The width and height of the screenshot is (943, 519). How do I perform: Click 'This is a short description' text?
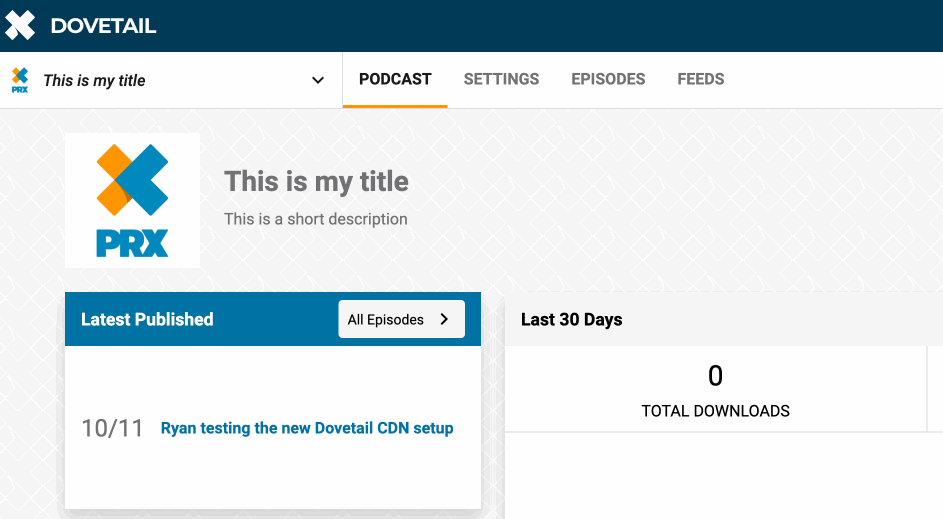click(316, 219)
